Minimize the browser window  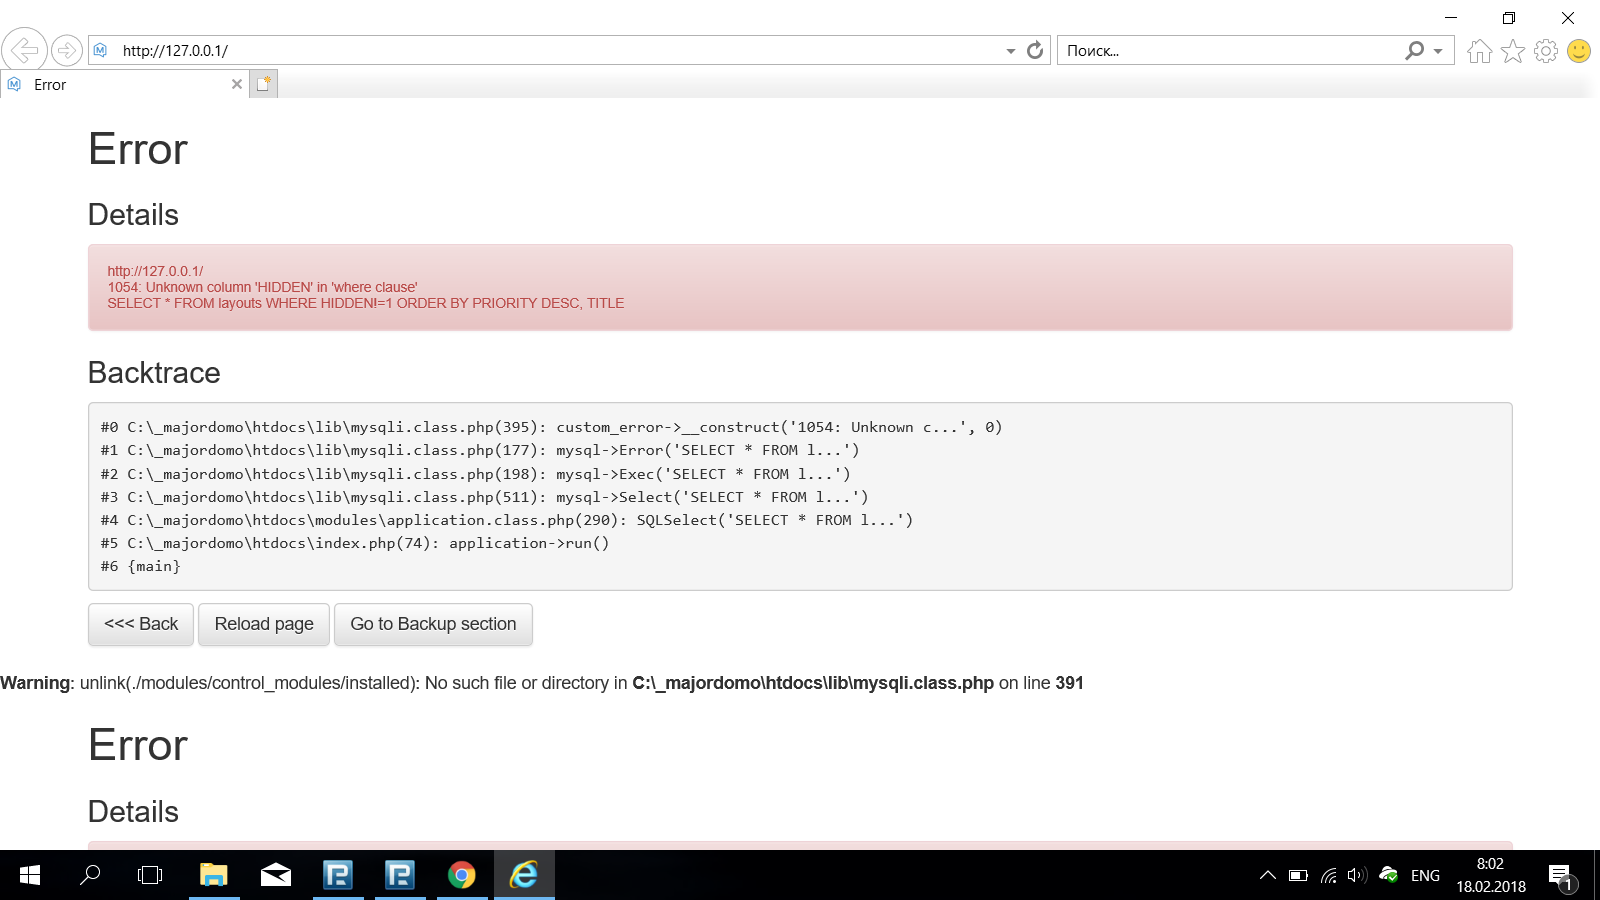[x=1451, y=17]
